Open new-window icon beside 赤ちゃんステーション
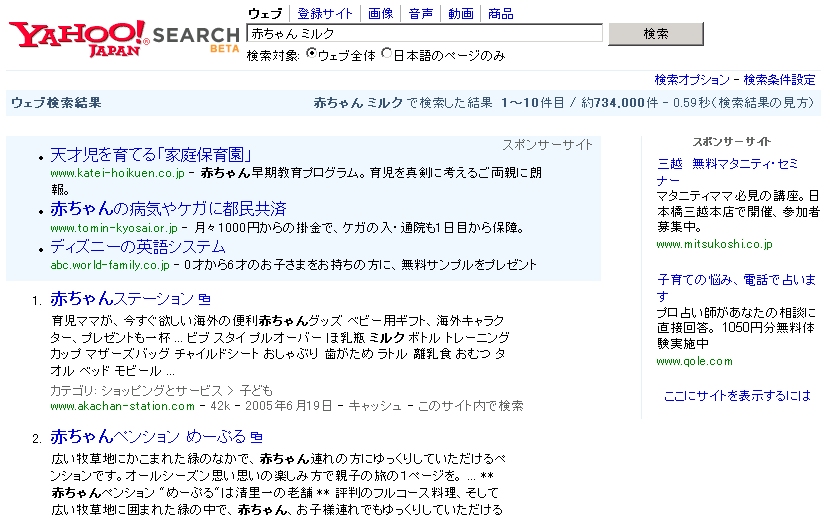 pyautogui.click(x=204, y=299)
